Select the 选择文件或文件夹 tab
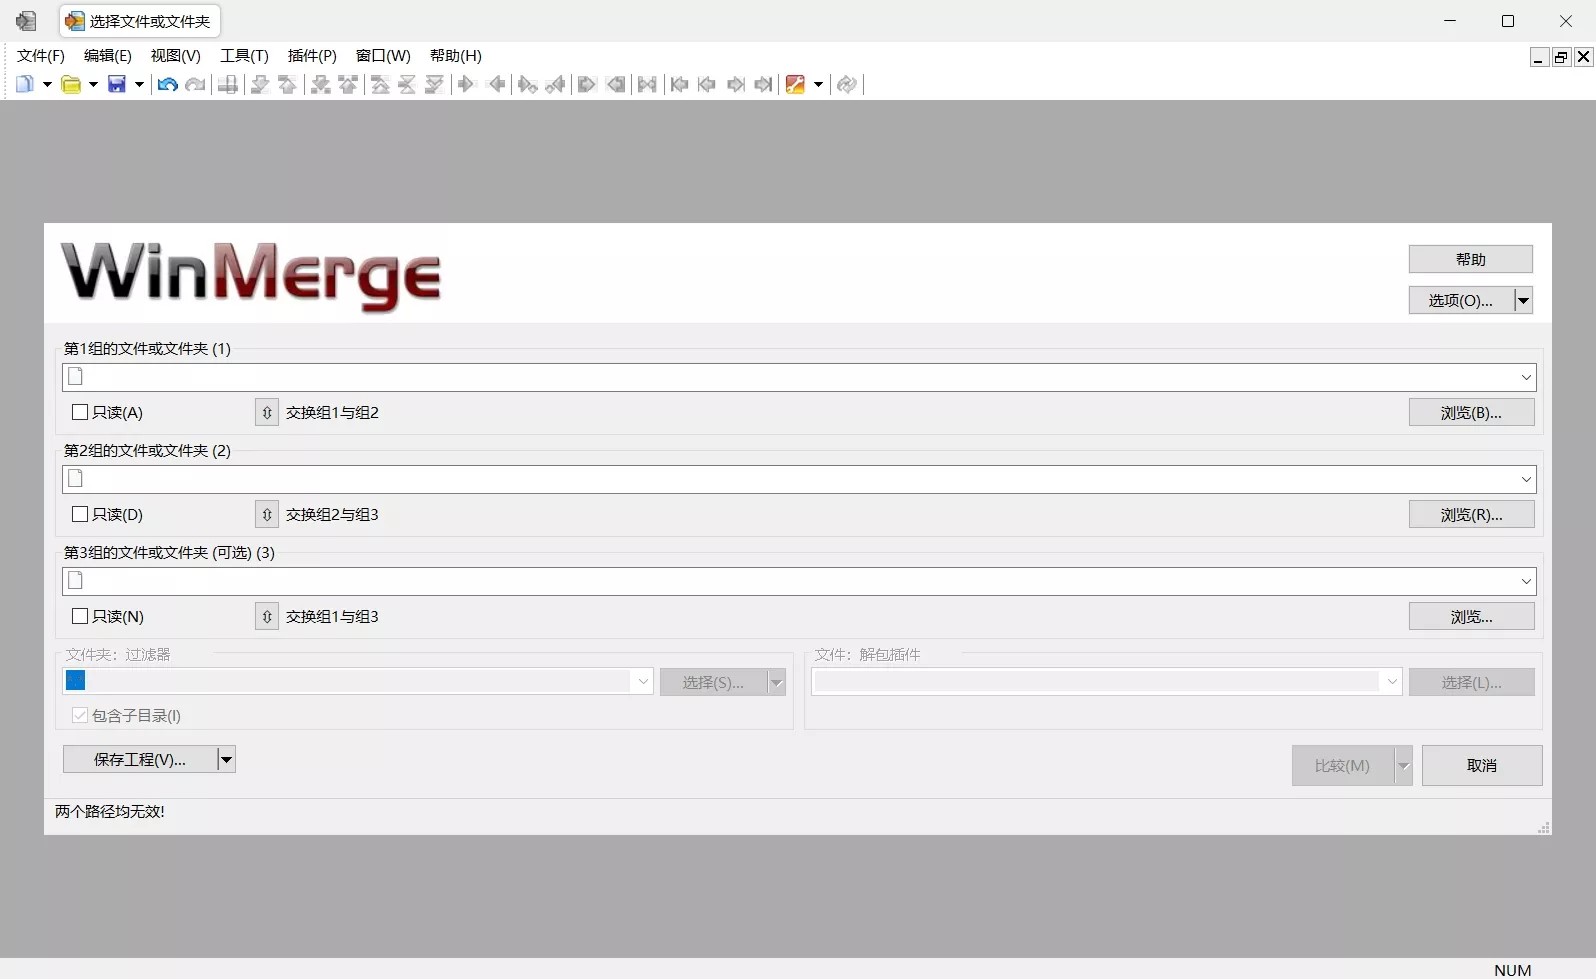1596x979 pixels. coord(140,21)
